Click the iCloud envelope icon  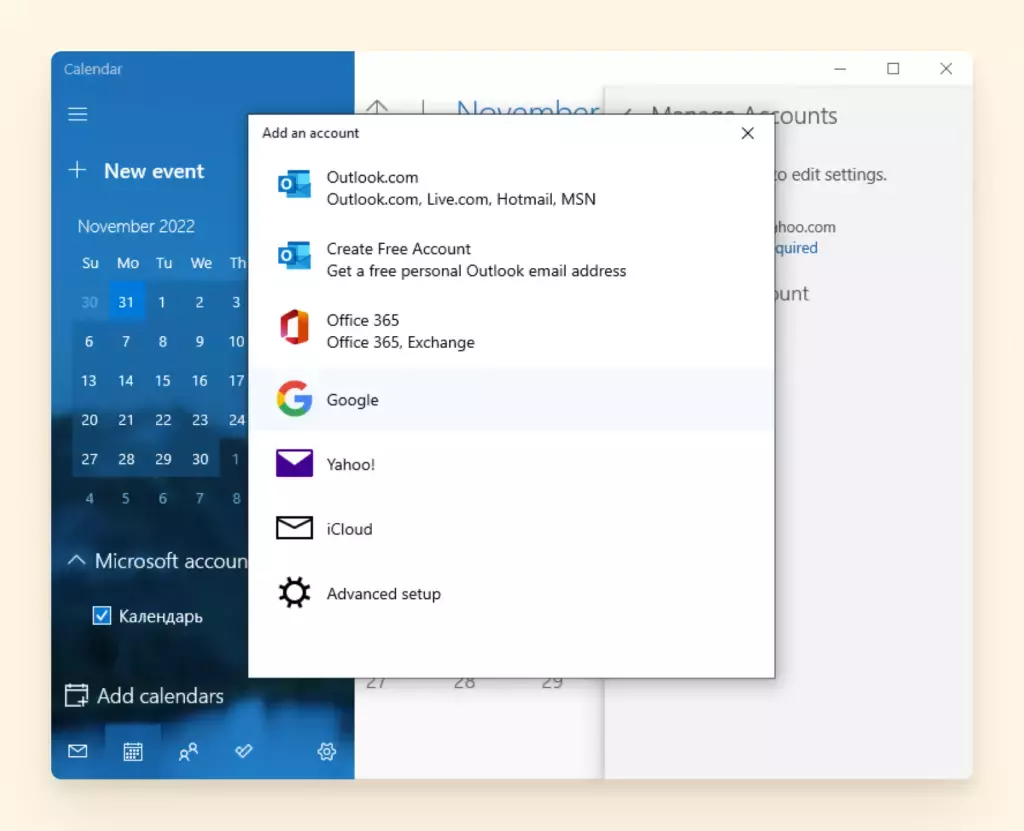click(x=295, y=528)
